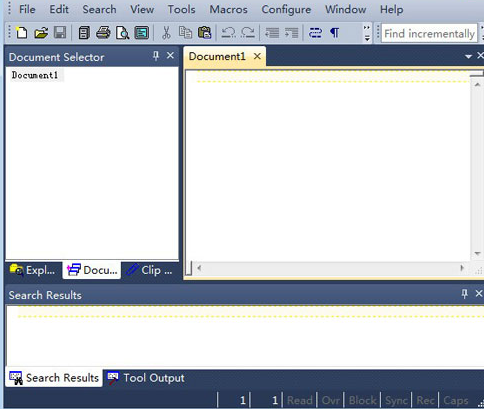Click the Read indicator in status bar
The height and width of the screenshot is (409, 484).
pos(300,400)
